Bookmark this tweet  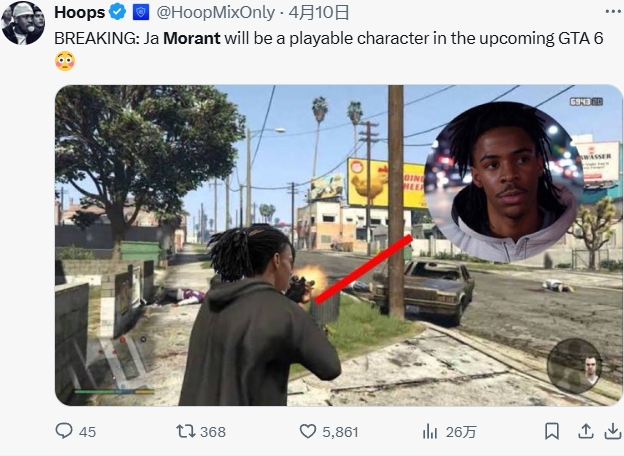coord(552,431)
